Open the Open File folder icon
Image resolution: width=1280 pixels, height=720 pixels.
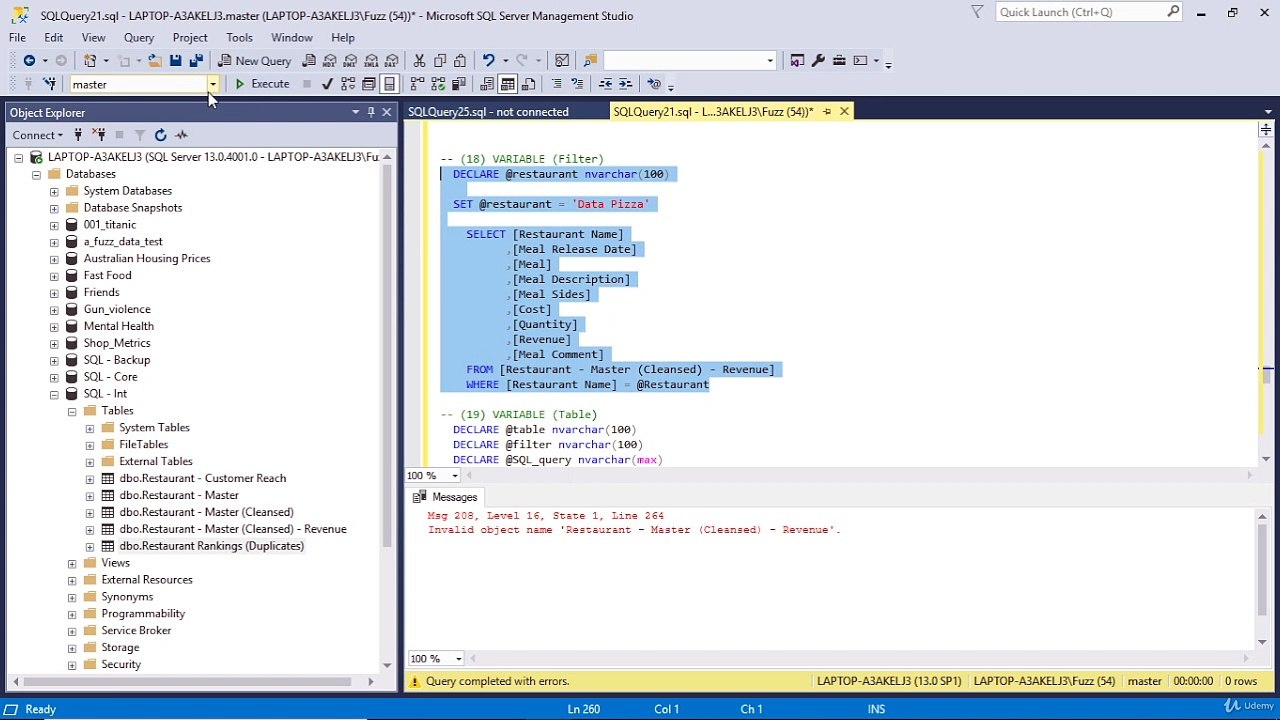[x=155, y=60]
